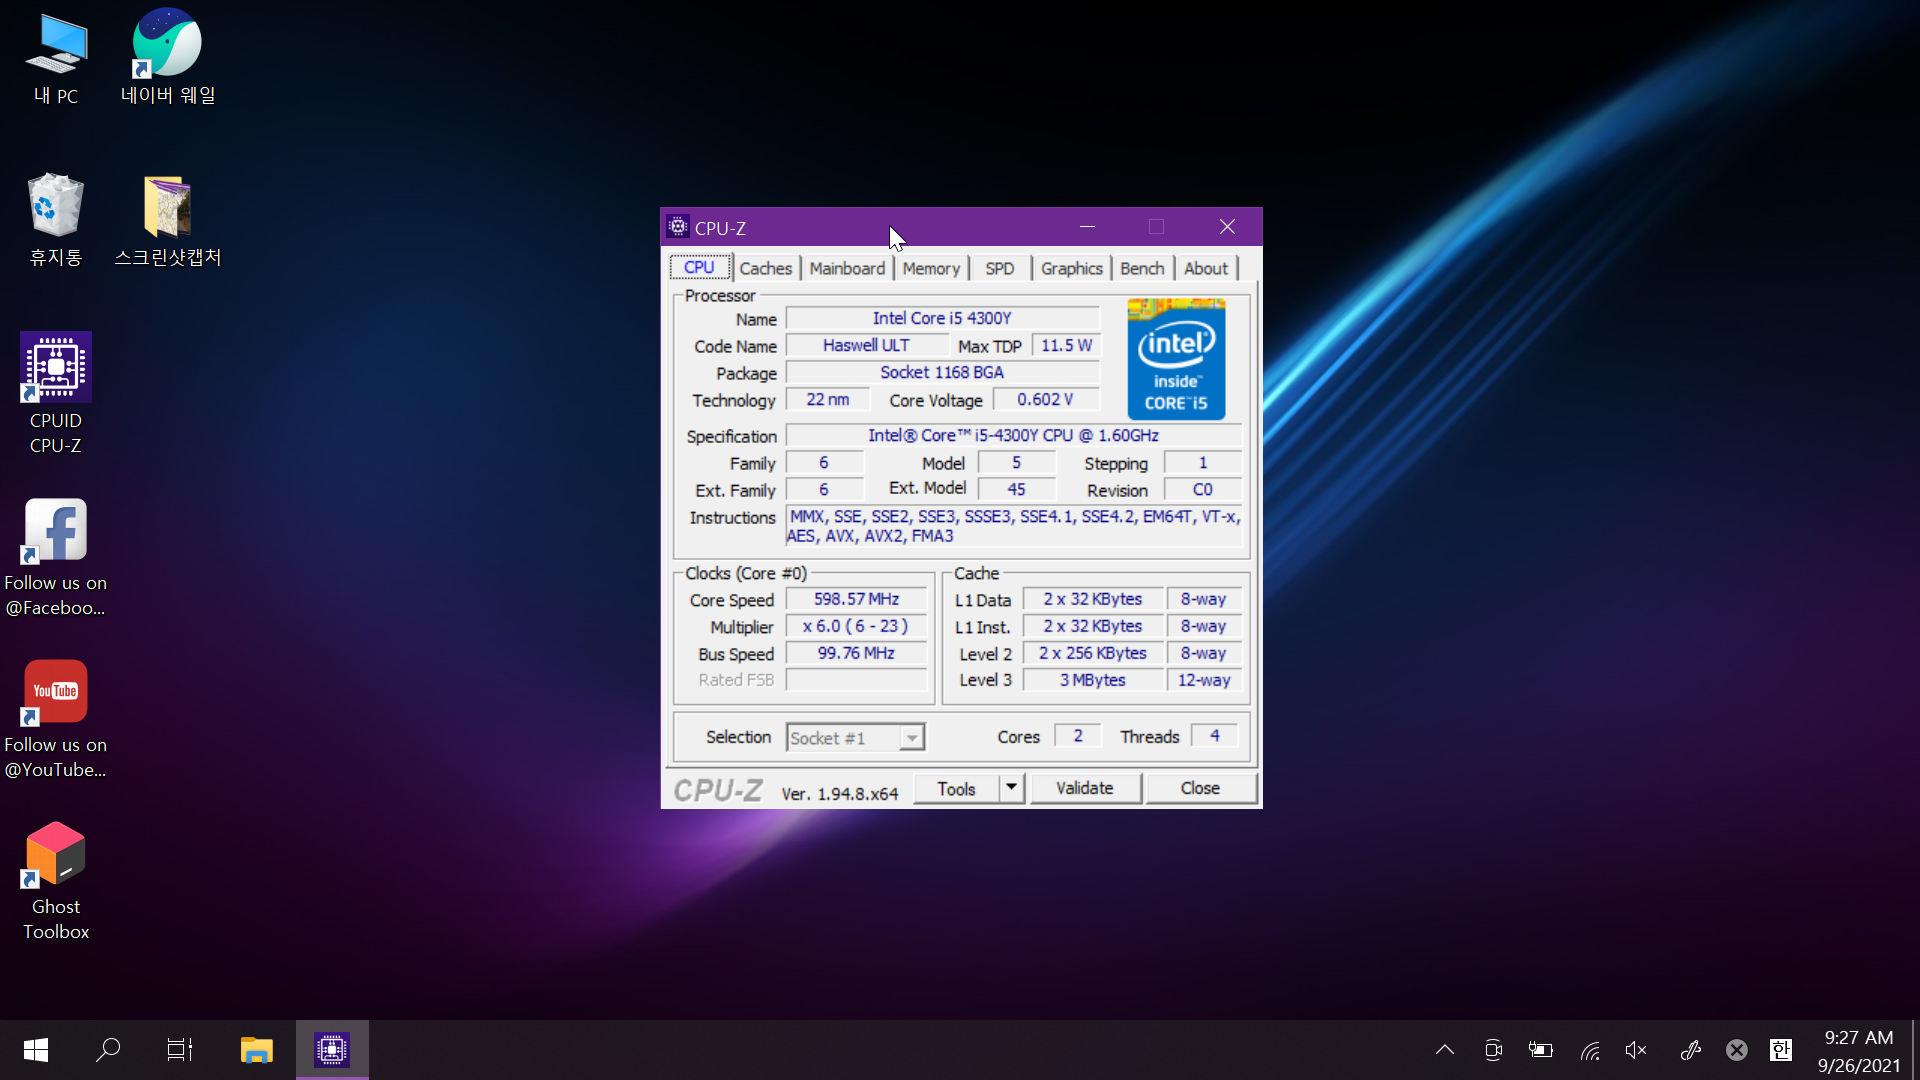Click the Threads value 4
The width and height of the screenshot is (1920, 1080).
coord(1215,736)
